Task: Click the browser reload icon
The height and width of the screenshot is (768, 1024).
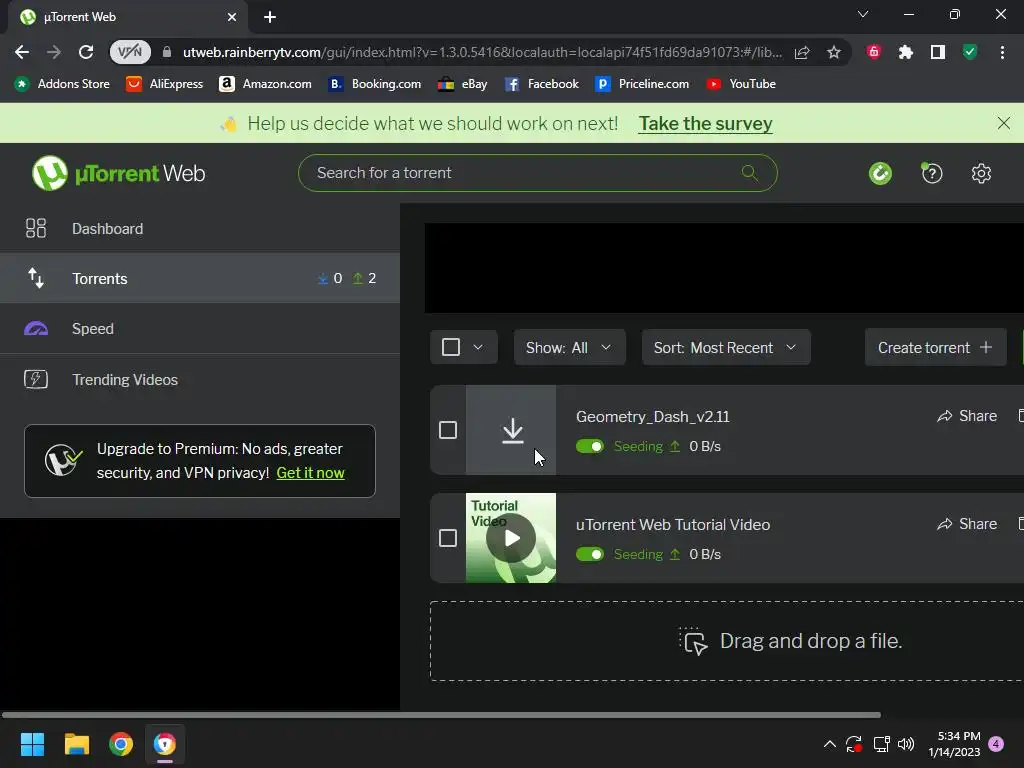Action: coord(86,52)
